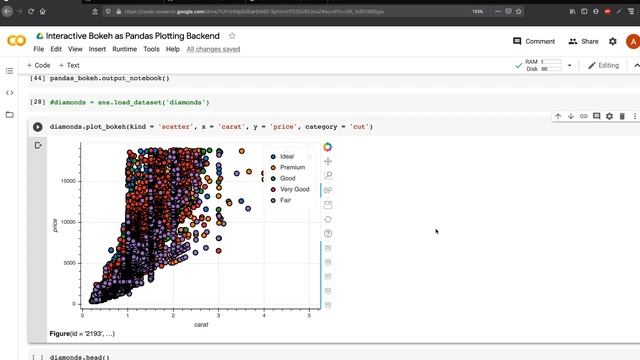Copy link to cell icon
640x360 pixels.
584,116
